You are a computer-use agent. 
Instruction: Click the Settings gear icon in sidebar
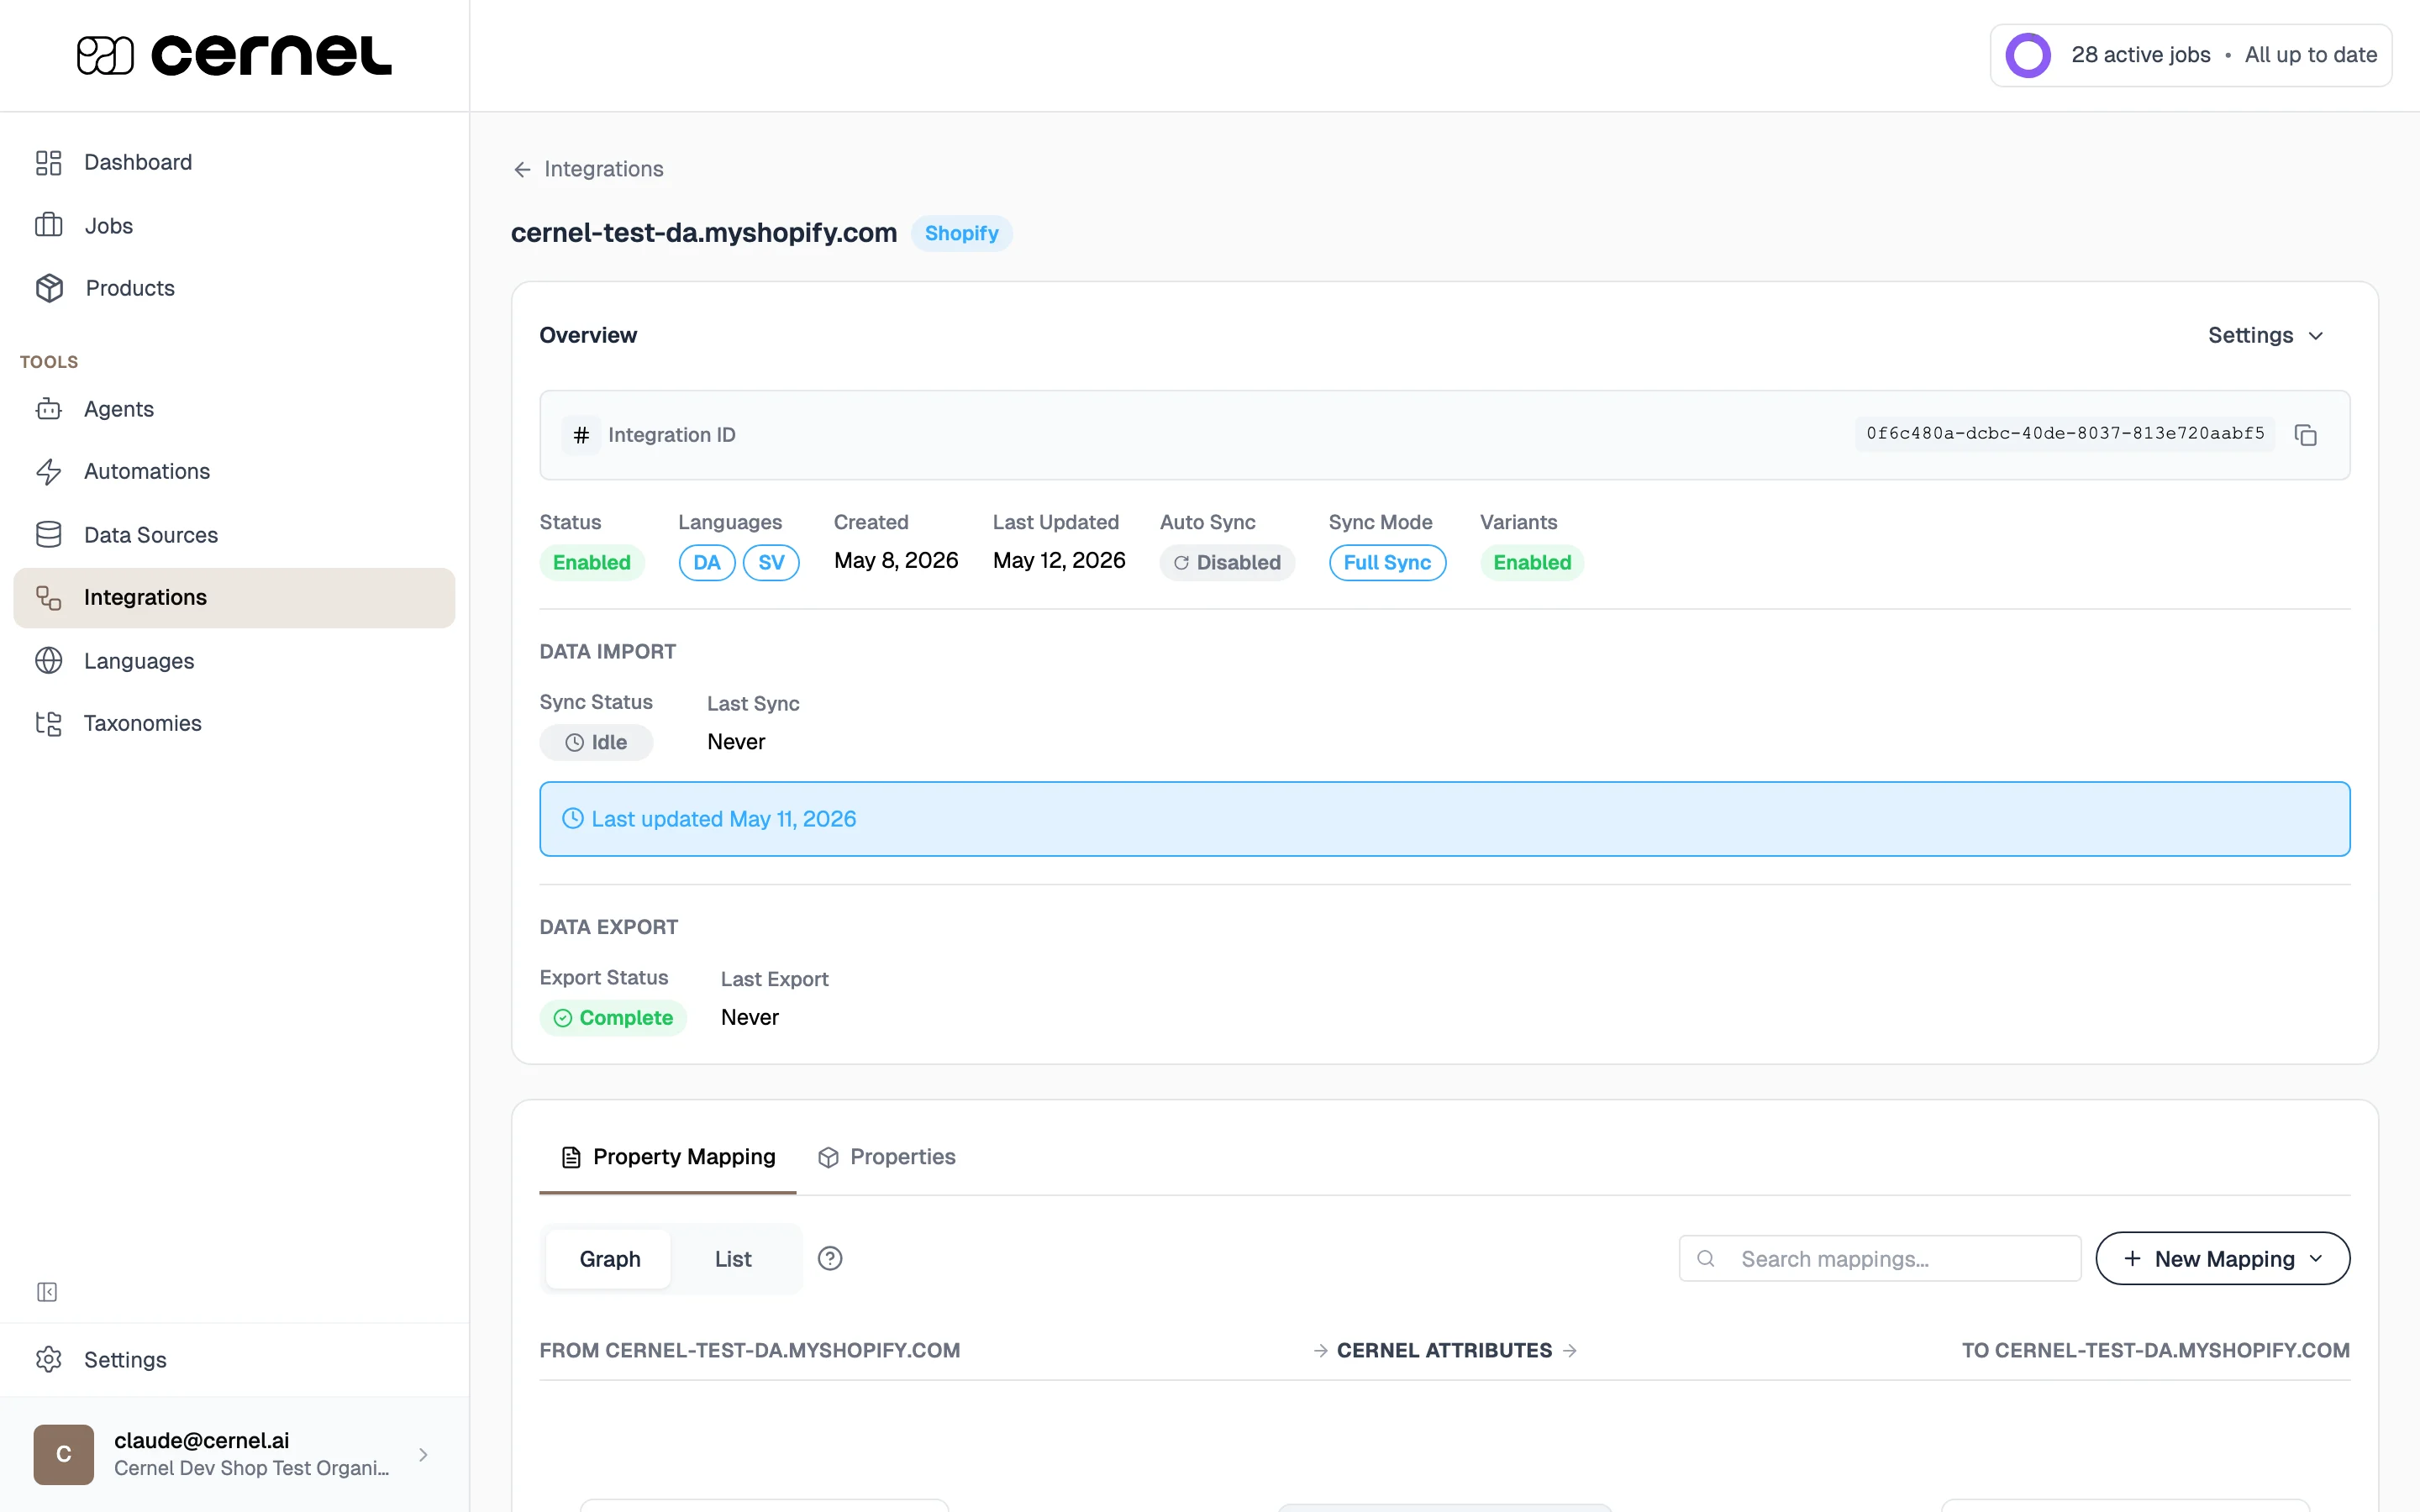48,1359
